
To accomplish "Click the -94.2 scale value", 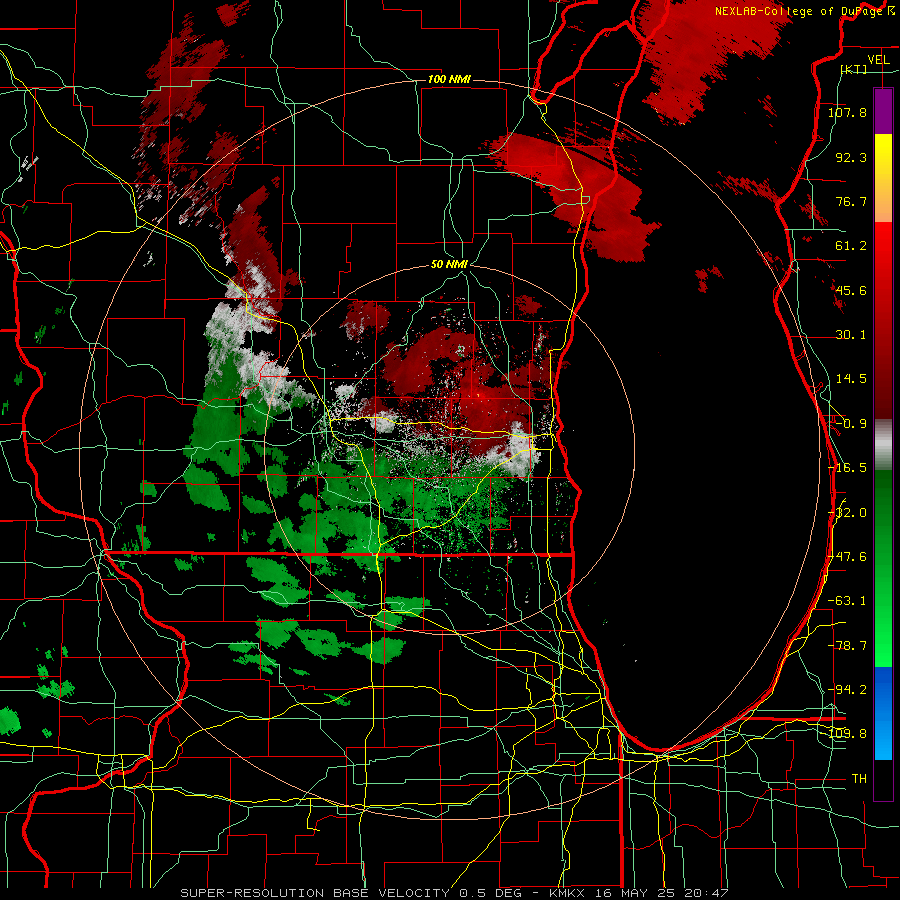I will 847,690.
